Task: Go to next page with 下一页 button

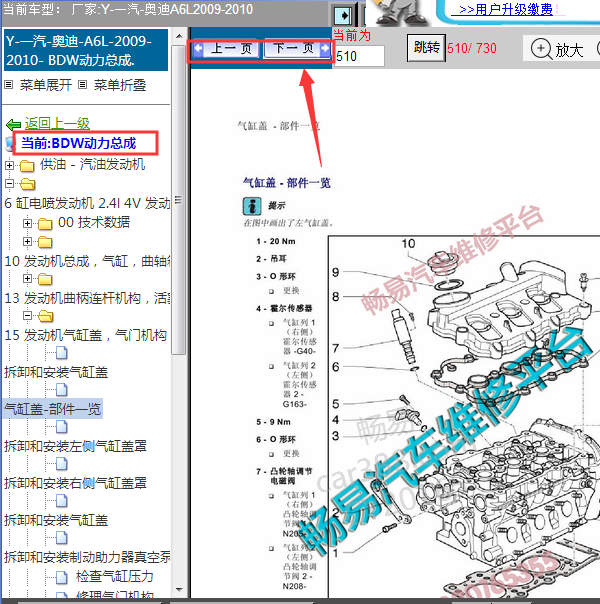Action: click(297, 49)
